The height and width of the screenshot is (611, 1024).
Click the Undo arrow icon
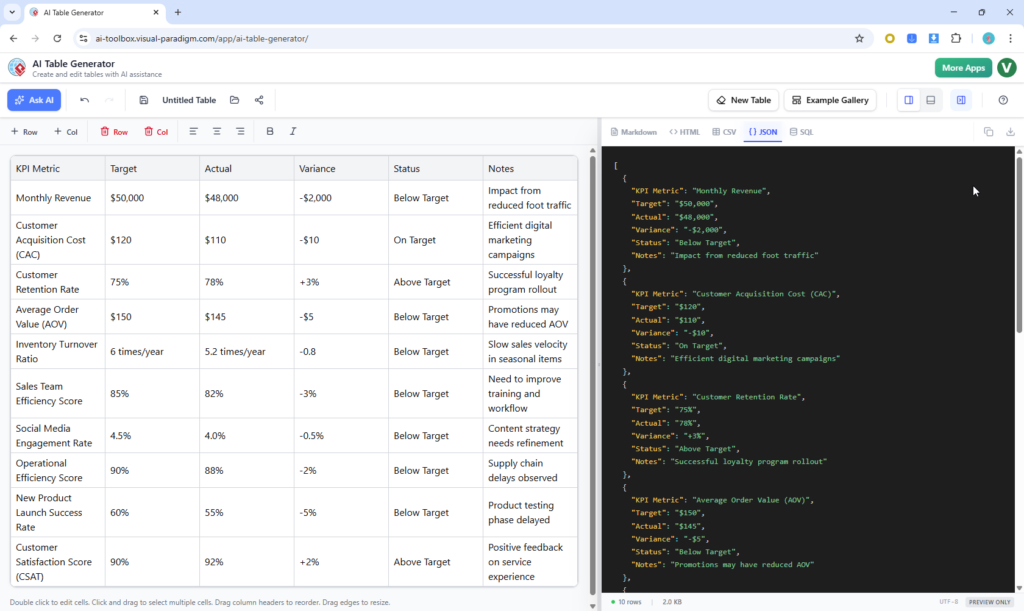click(x=85, y=100)
